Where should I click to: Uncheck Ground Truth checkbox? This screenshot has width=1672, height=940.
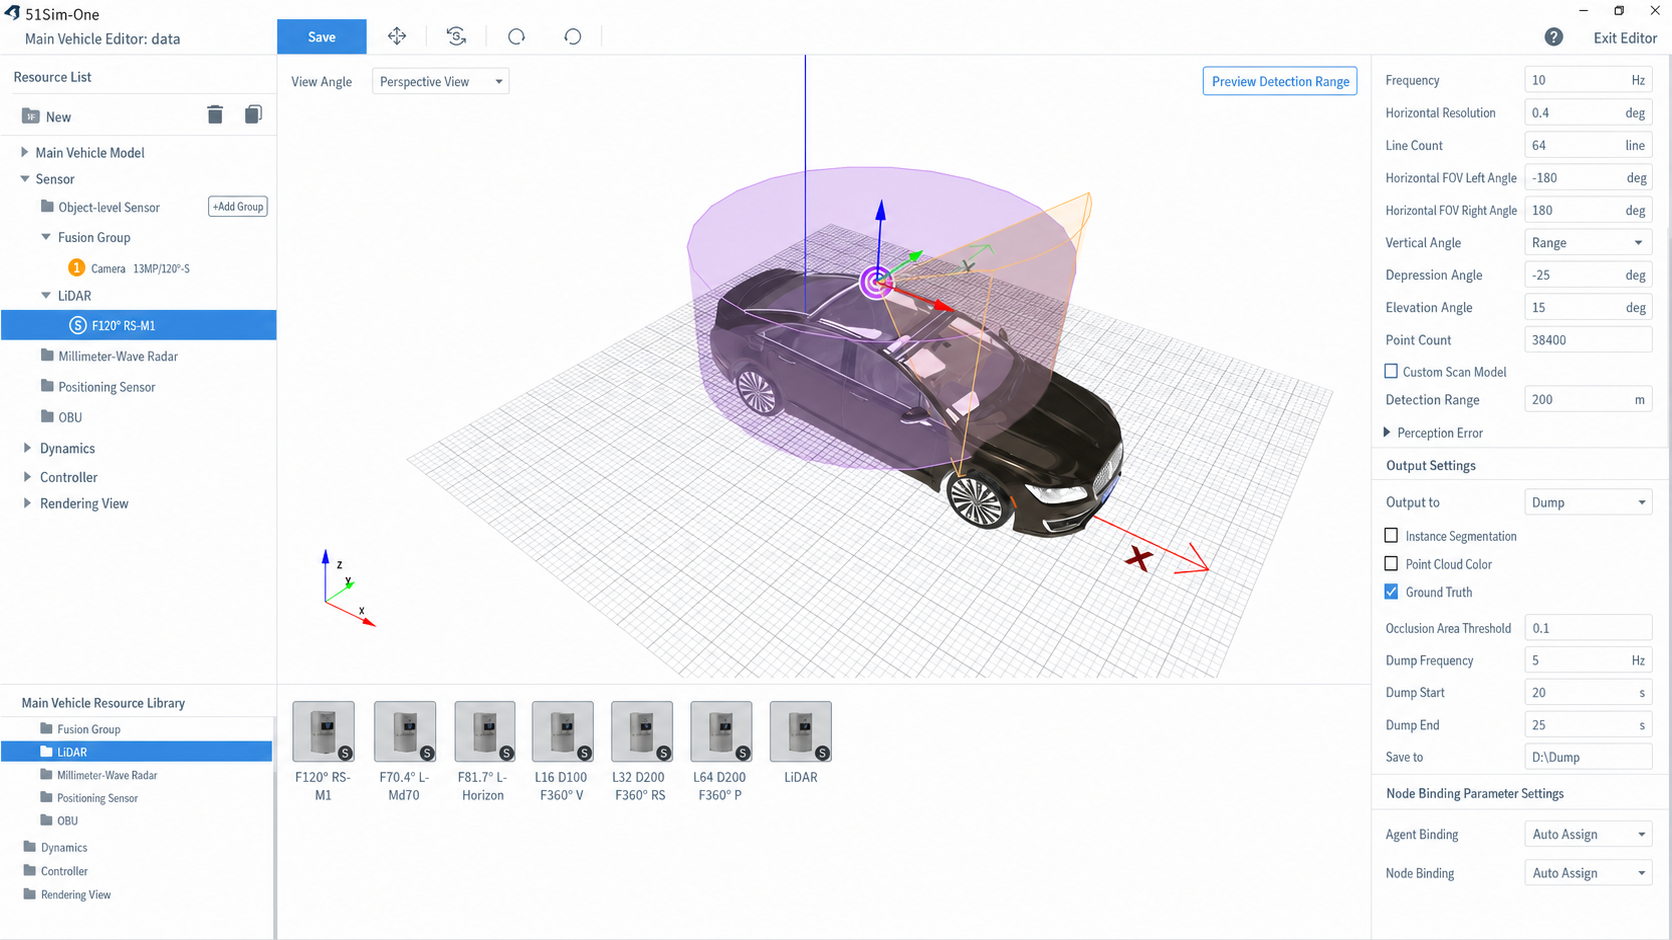[1391, 591]
